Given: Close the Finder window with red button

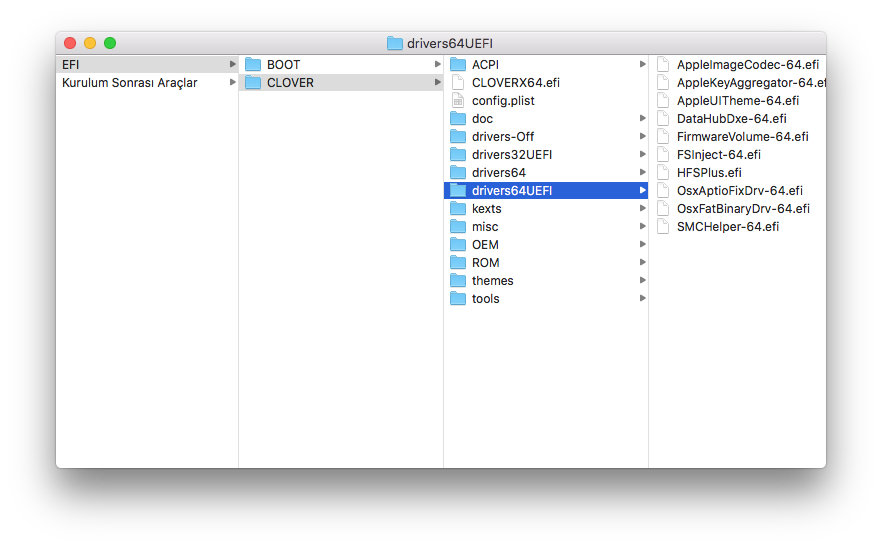Looking at the screenshot, I should point(70,43).
